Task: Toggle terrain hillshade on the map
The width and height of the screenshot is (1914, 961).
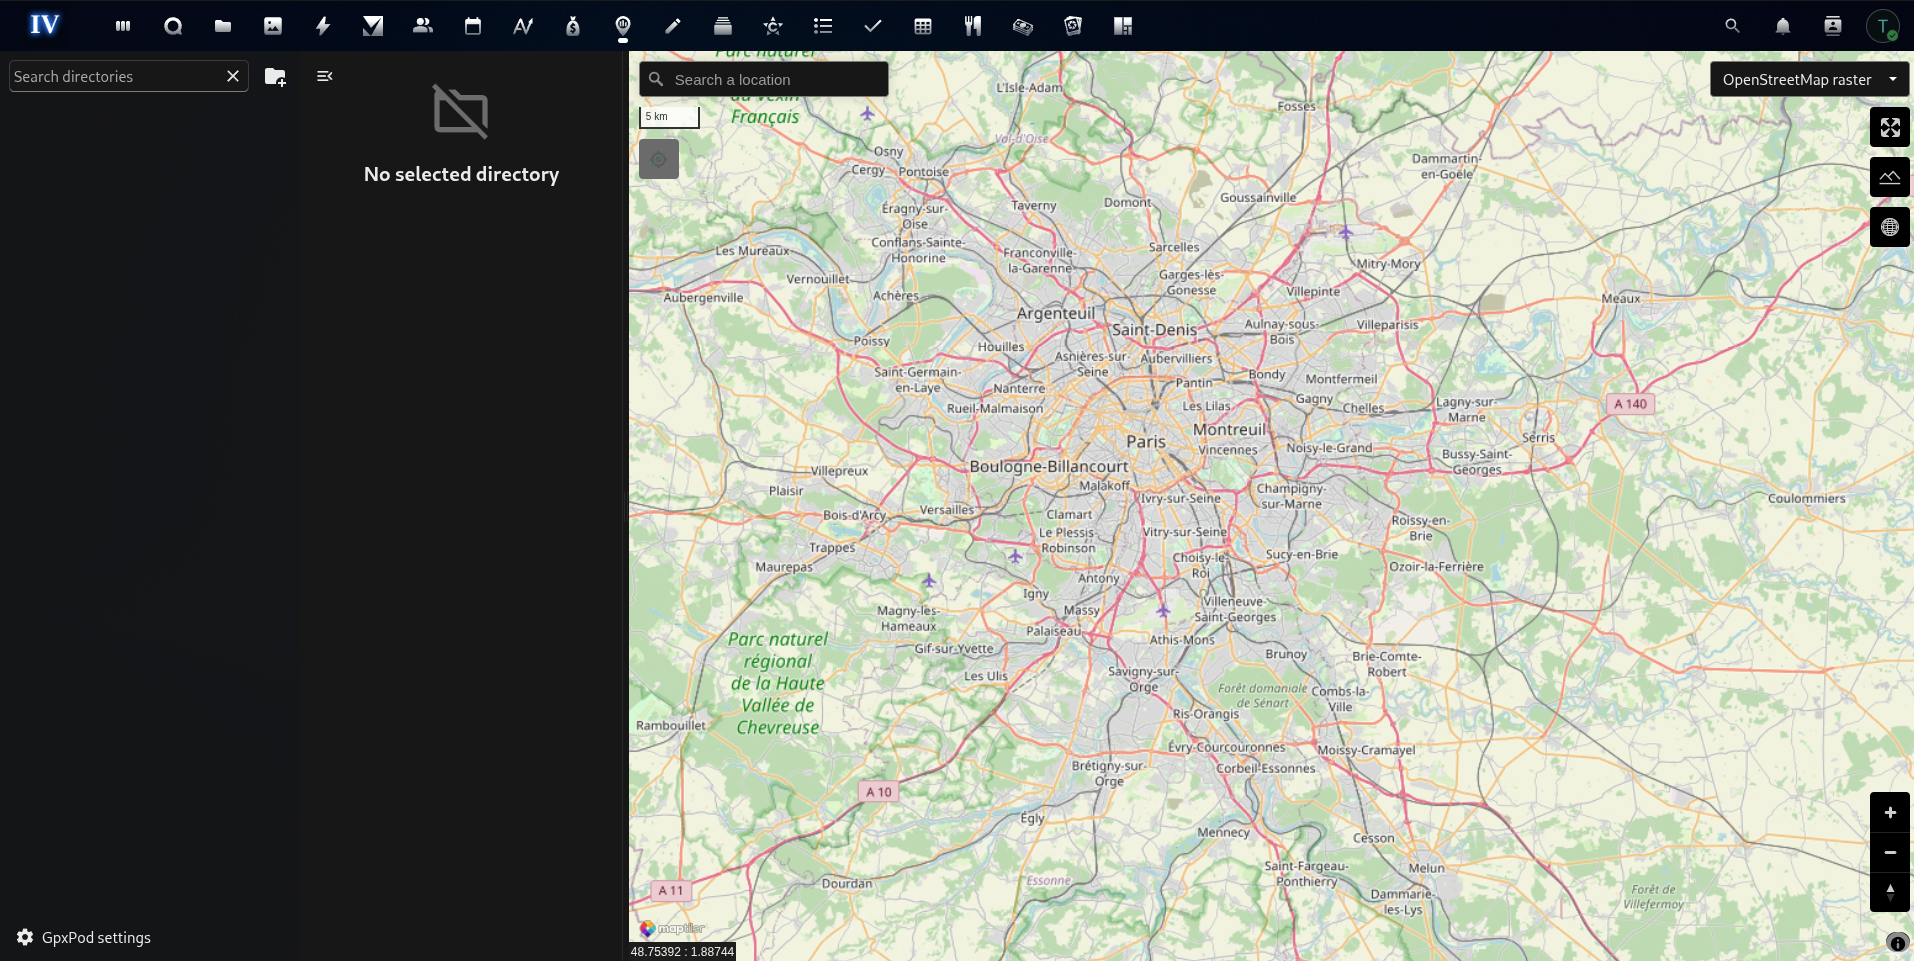Action: (1890, 177)
